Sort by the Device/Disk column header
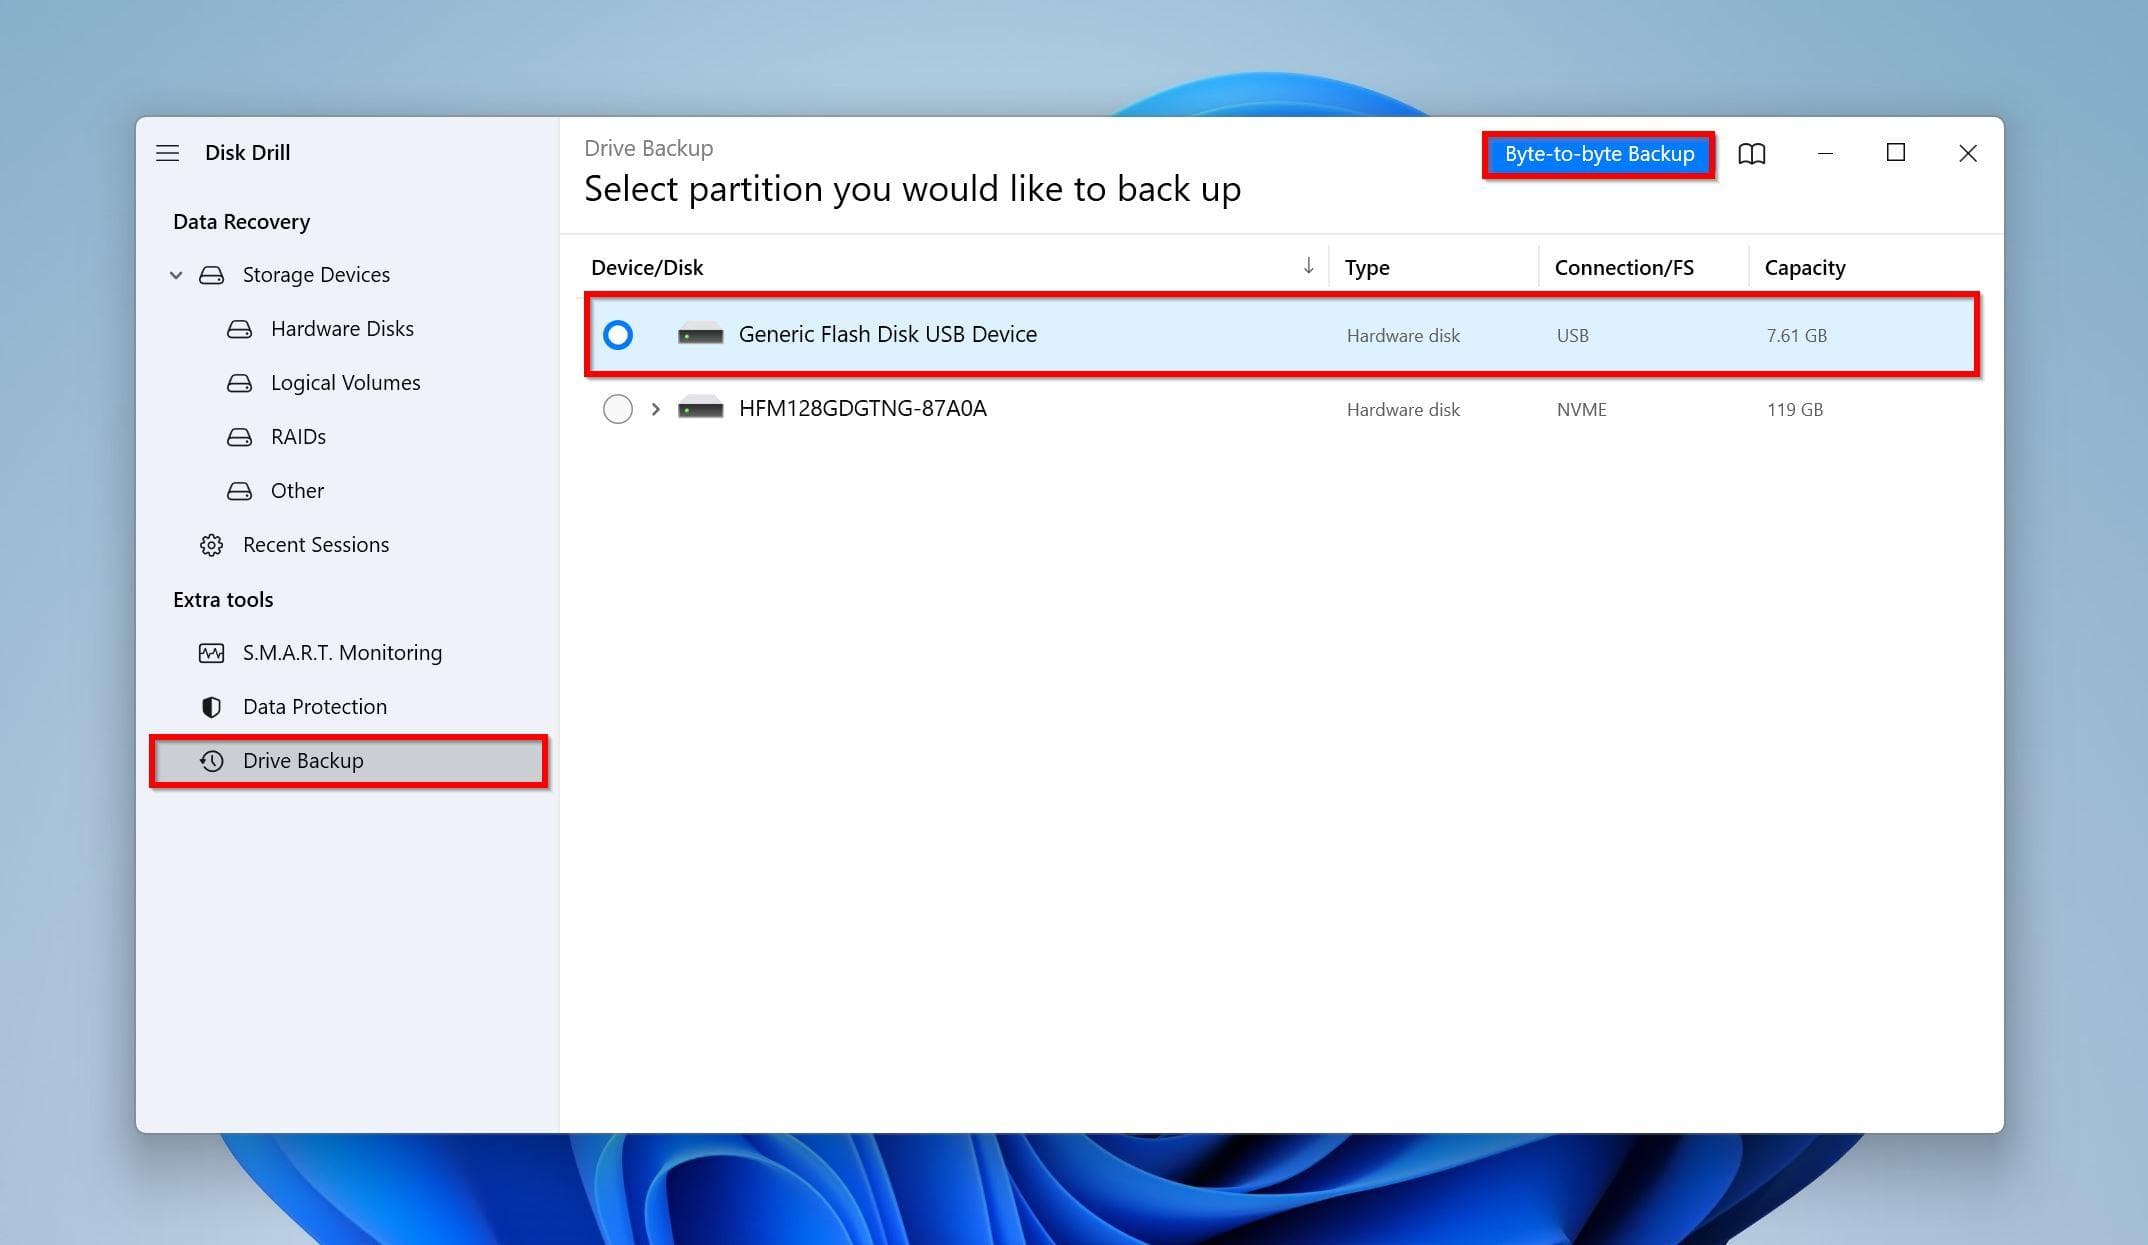 (x=647, y=268)
